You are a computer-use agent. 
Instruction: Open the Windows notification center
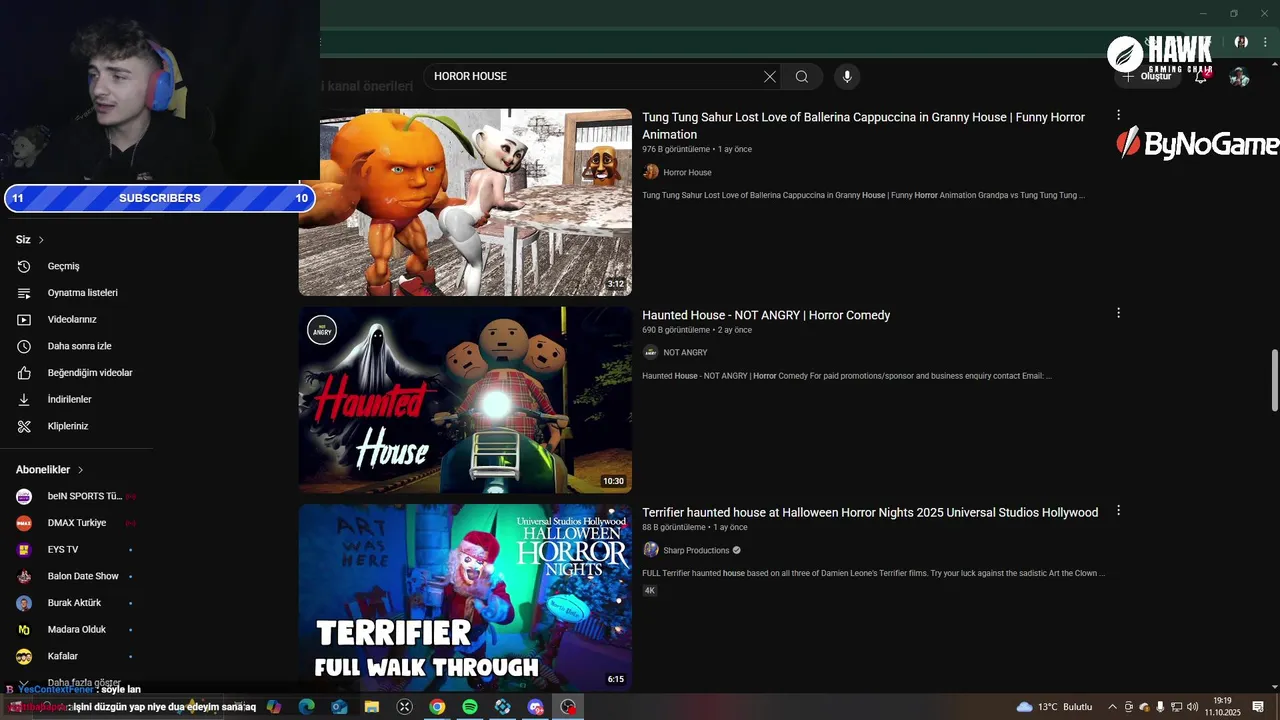(1258, 707)
